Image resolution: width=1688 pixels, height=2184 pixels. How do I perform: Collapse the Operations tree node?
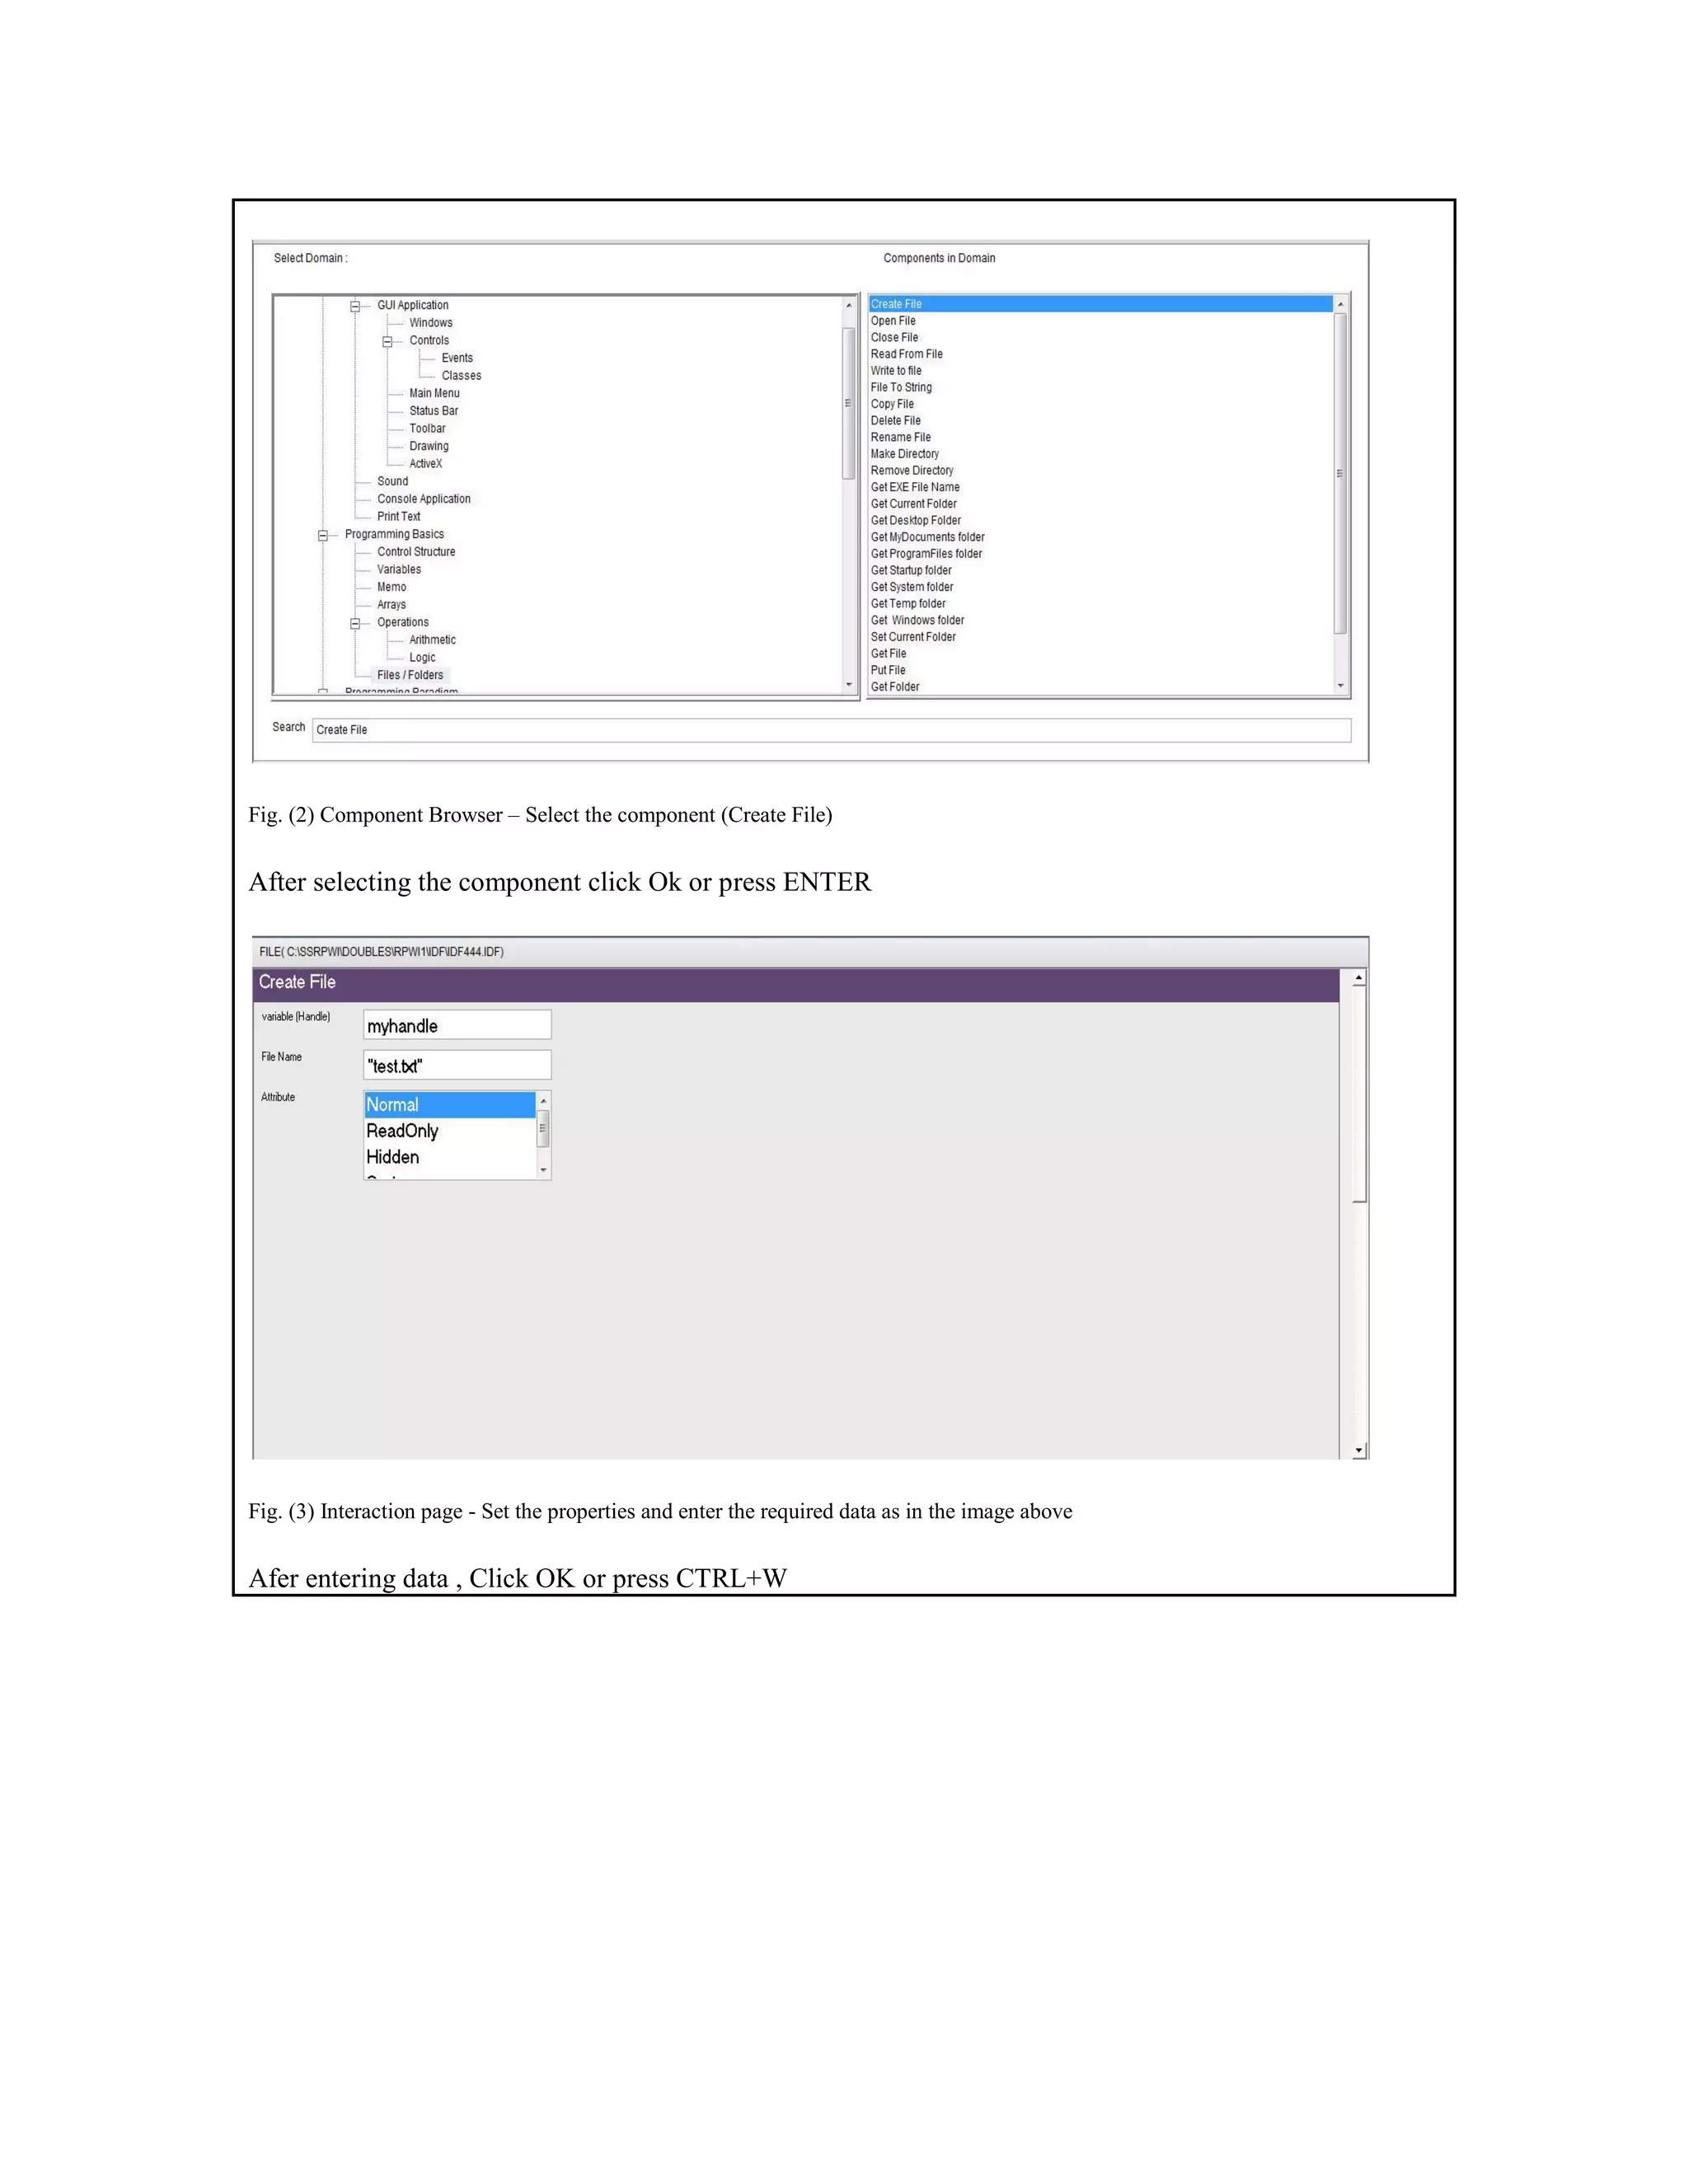[355, 623]
